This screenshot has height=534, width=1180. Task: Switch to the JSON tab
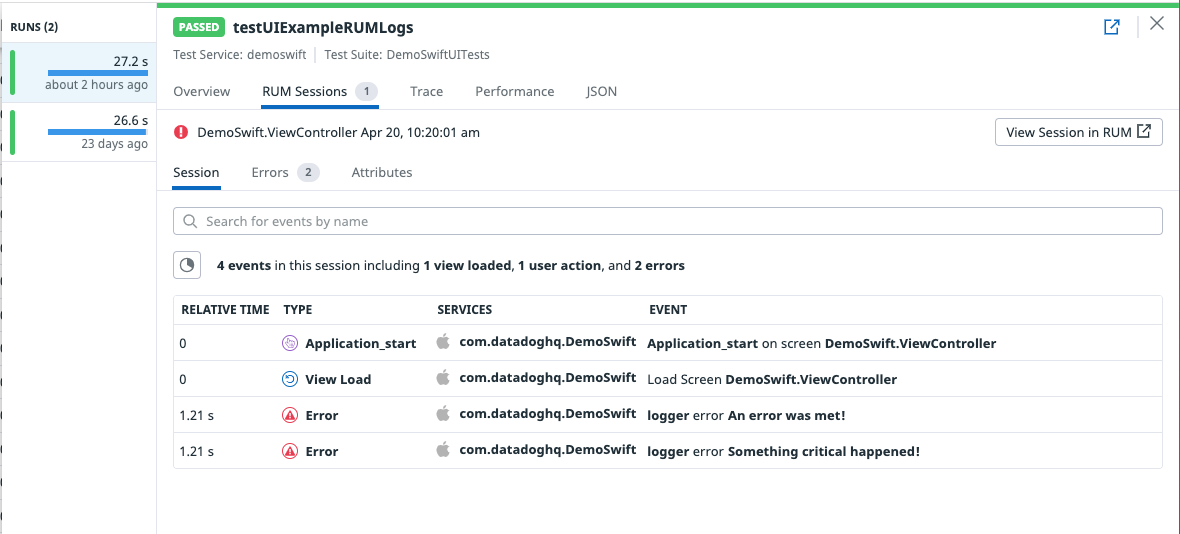pyautogui.click(x=601, y=91)
